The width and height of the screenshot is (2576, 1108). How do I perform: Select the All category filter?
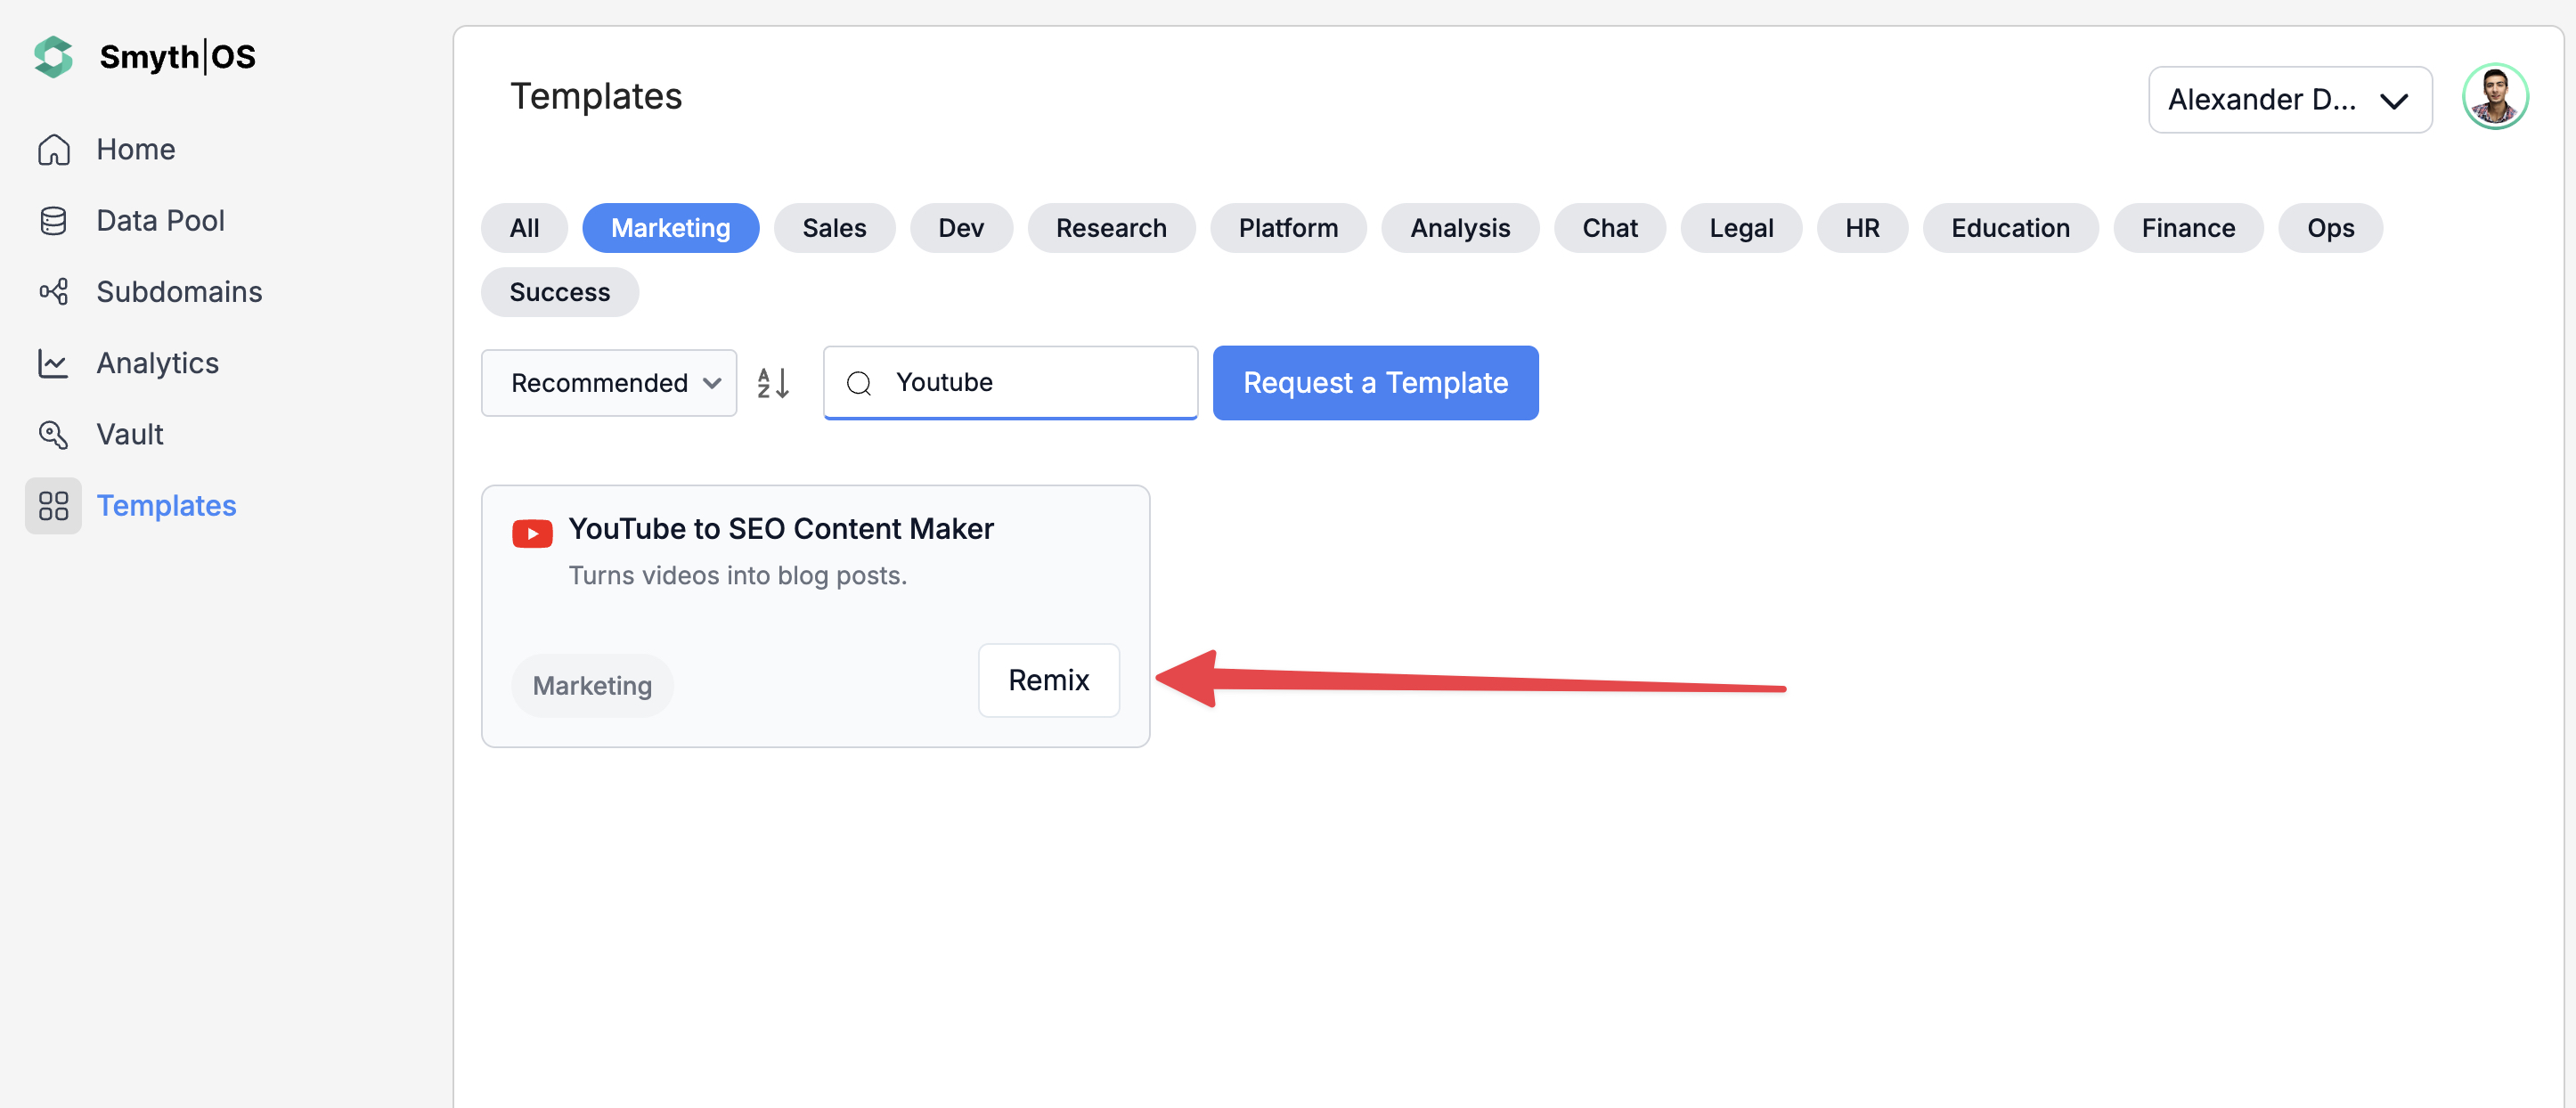click(x=524, y=228)
